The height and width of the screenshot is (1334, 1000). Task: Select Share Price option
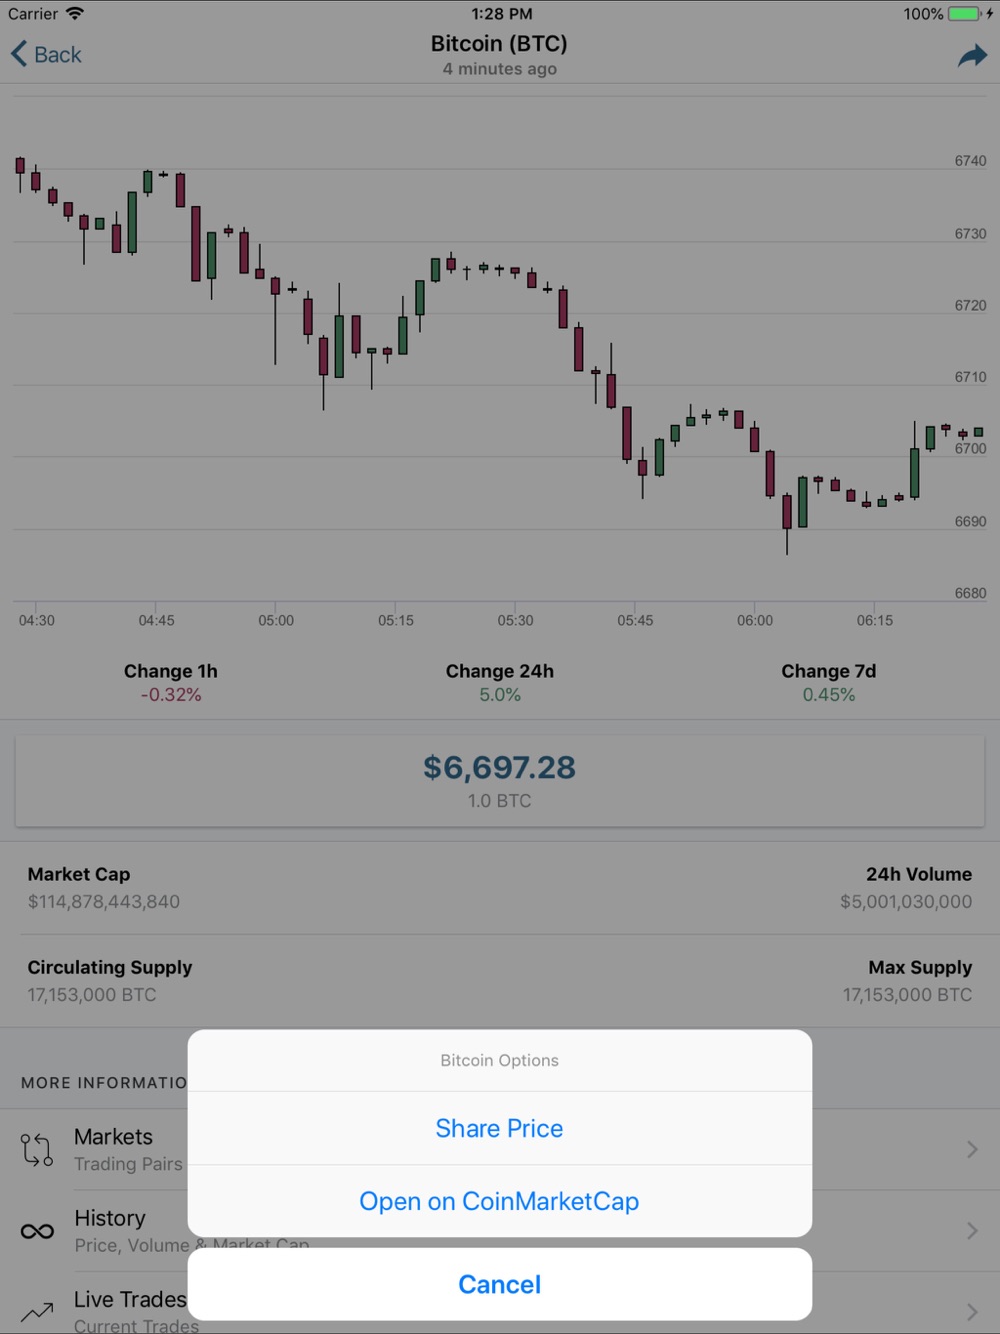click(x=500, y=1128)
